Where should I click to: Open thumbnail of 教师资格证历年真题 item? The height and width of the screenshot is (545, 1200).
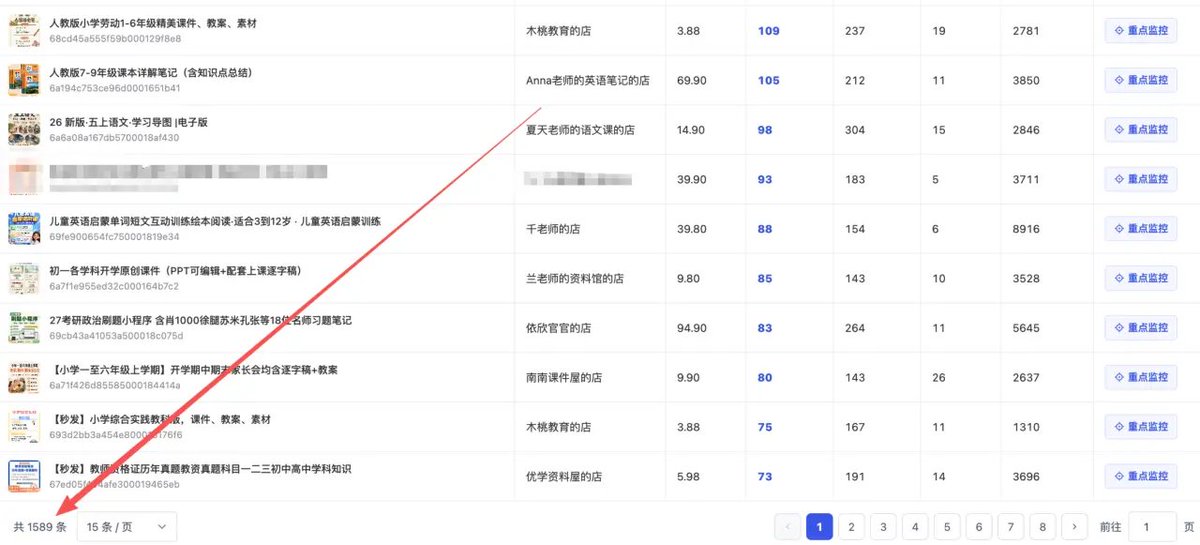24,476
